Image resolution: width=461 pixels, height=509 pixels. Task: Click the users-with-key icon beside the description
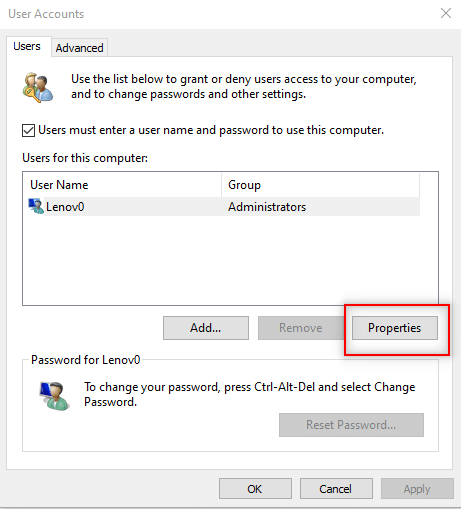pos(38,88)
